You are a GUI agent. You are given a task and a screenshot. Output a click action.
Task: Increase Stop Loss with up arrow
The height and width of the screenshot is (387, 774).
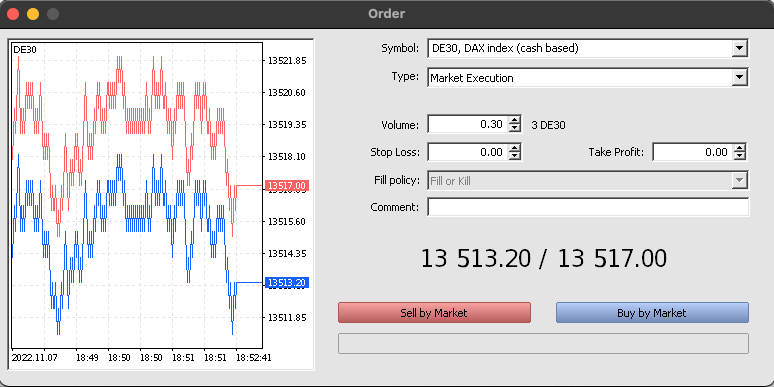tap(515, 148)
